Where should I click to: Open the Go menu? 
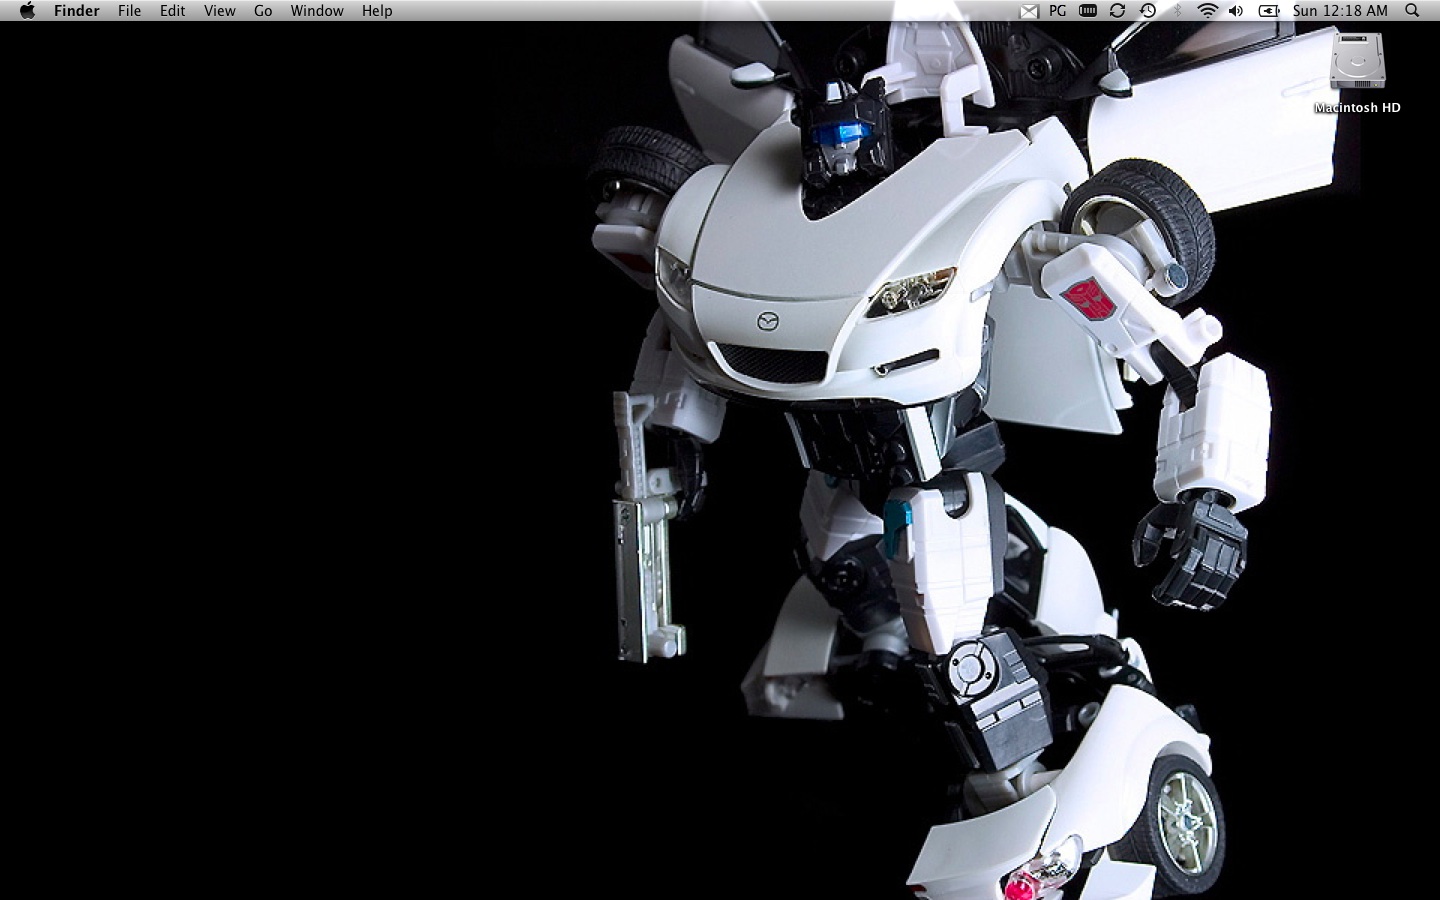pyautogui.click(x=263, y=11)
